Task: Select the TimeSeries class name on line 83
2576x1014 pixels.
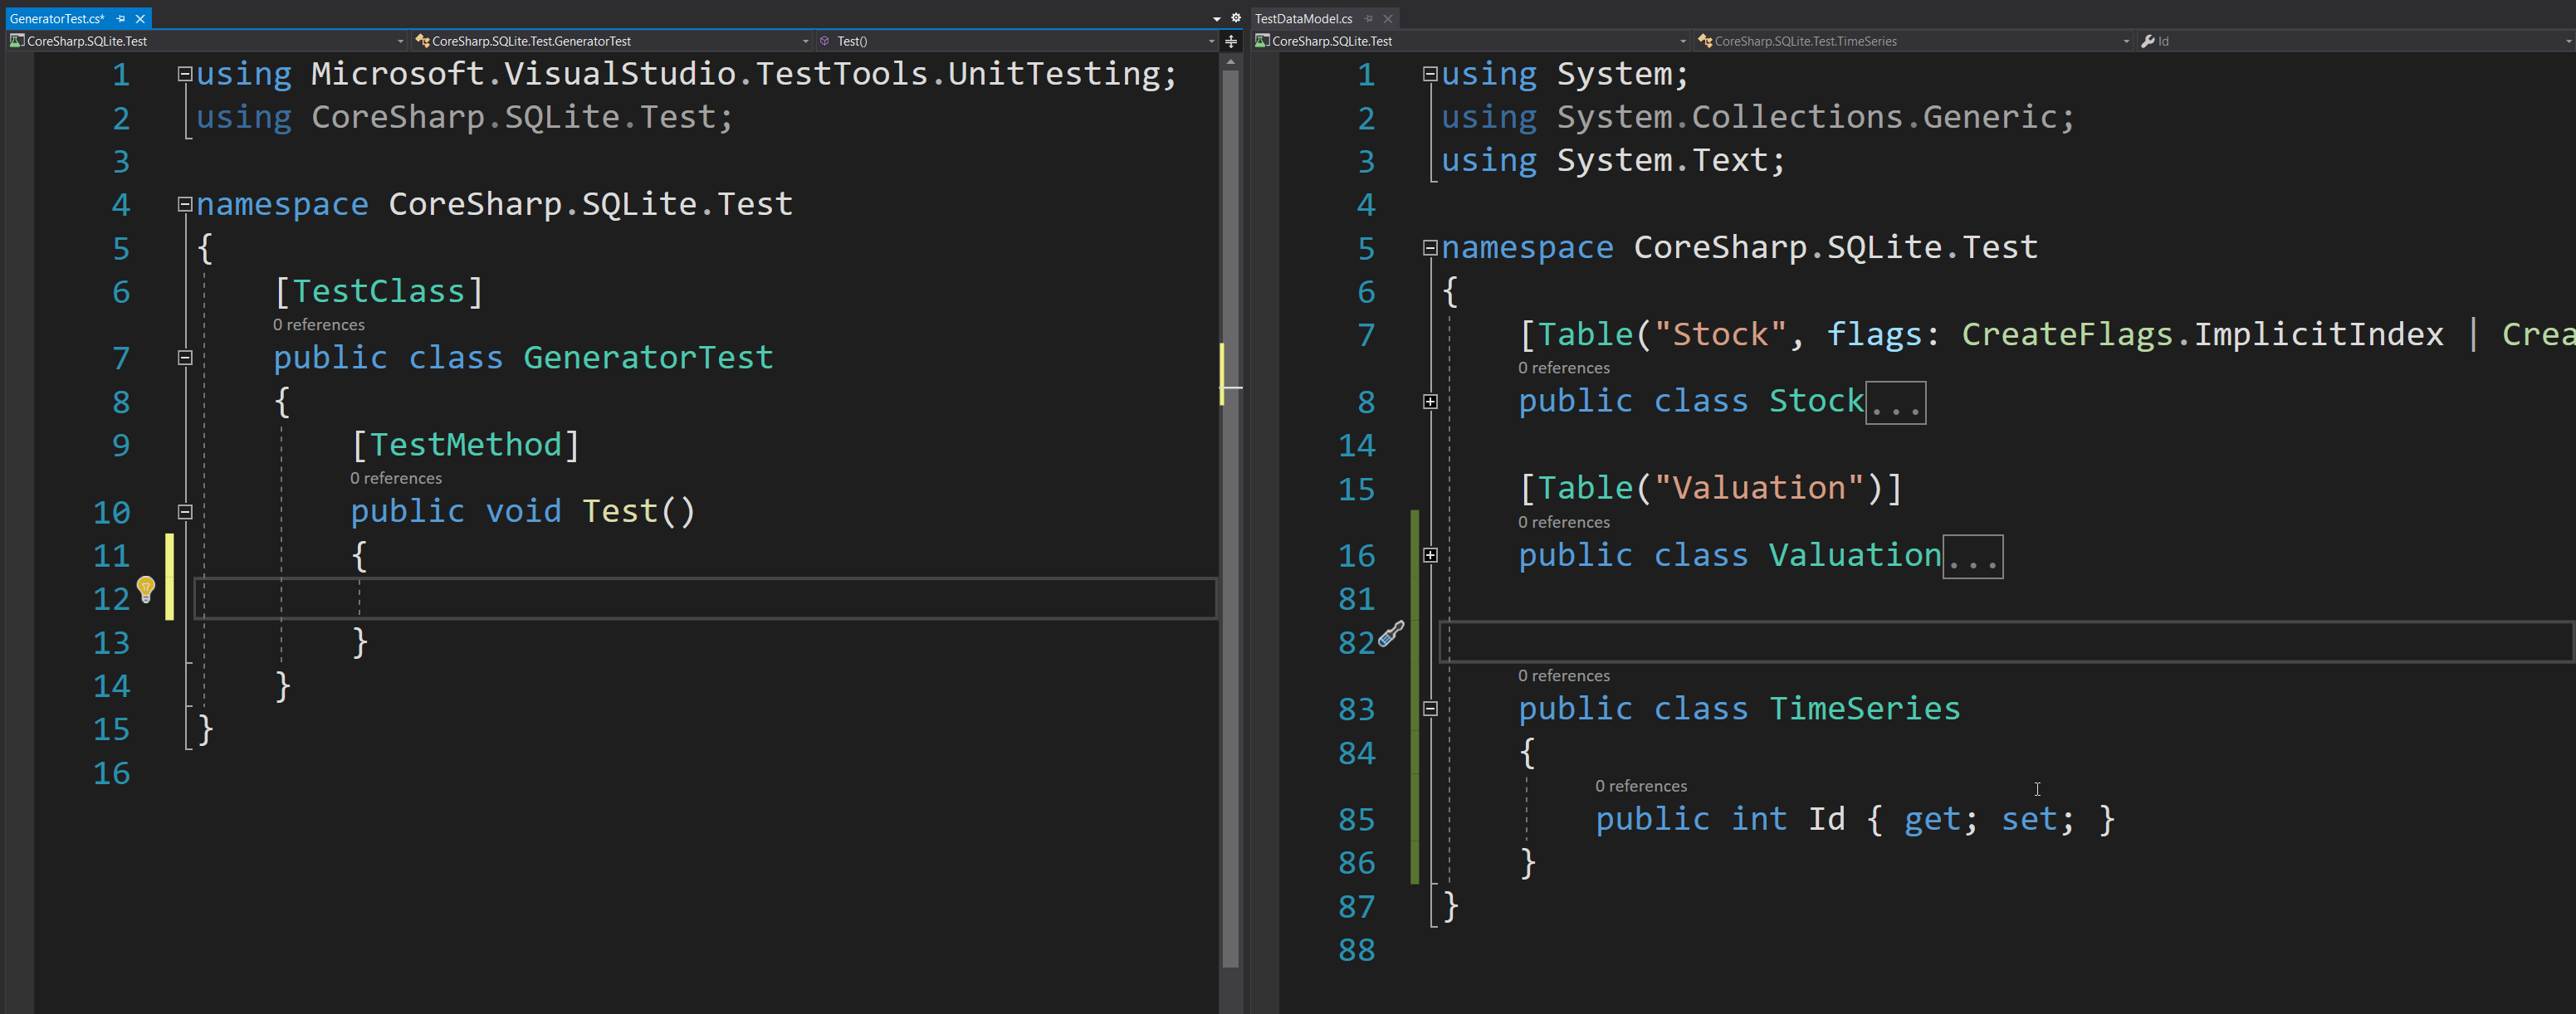Action: tap(1864, 708)
